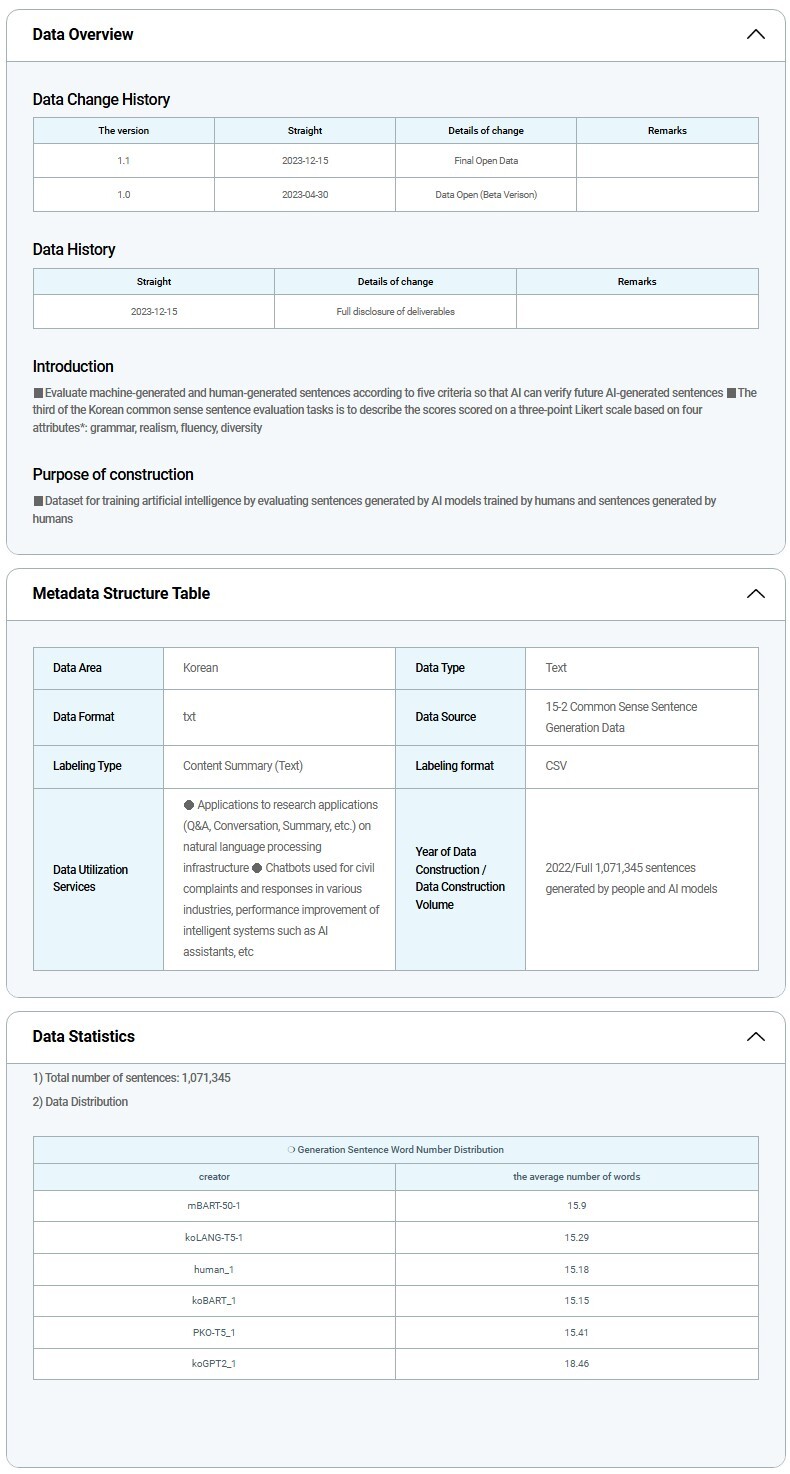Click the average number of words column header

pos(576,1176)
